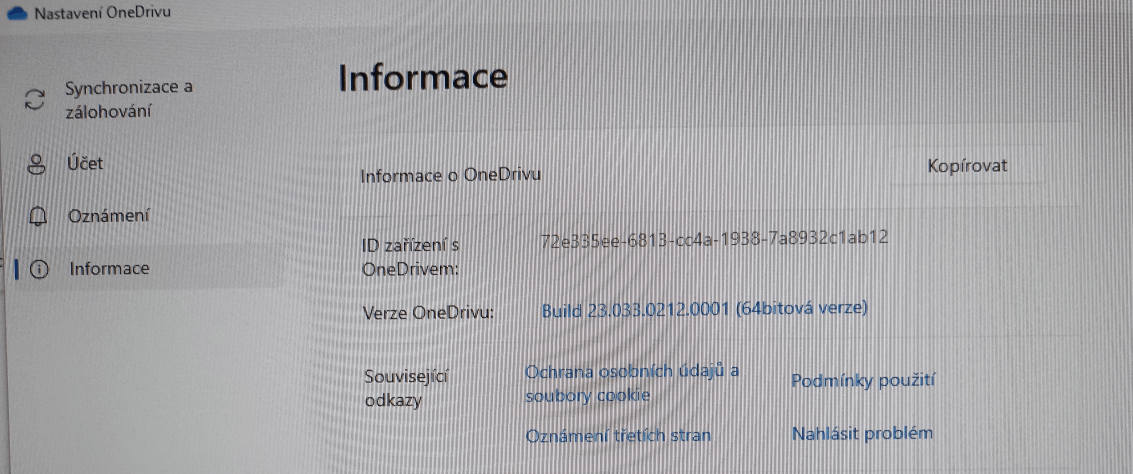Viewport: 1133px width, 474px height.
Task: Click the Účet person icon
Action: coord(35,164)
